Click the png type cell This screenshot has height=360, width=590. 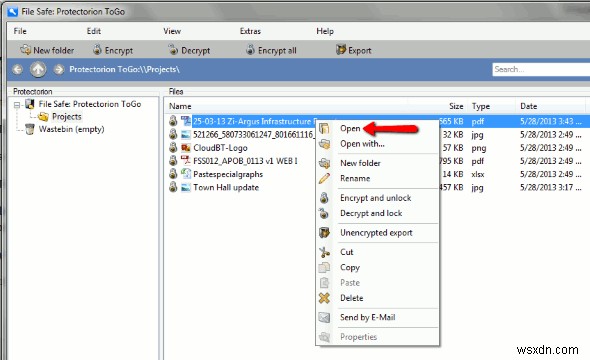click(479, 148)
